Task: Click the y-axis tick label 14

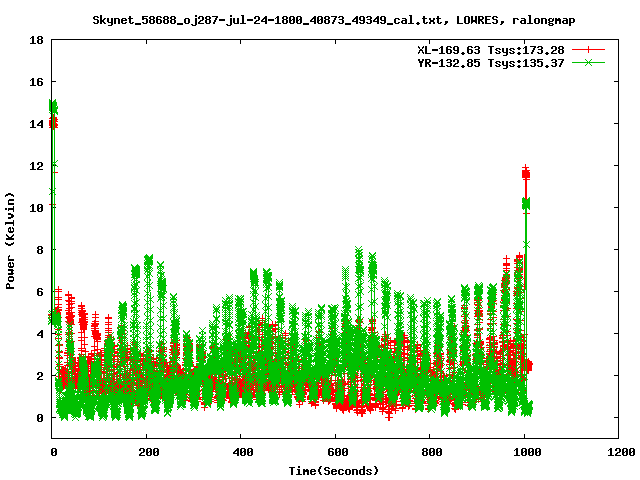Action: coord(36,124)
